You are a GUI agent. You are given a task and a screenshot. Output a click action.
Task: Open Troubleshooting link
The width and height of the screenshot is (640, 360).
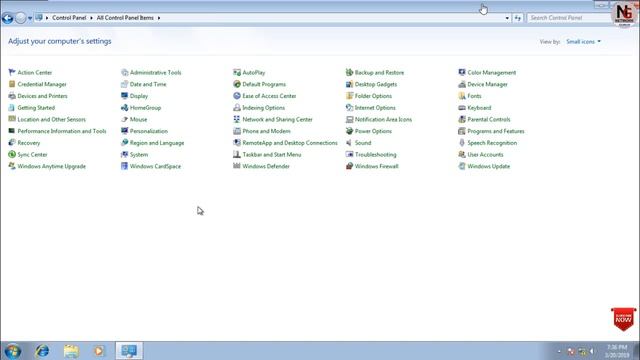[375, 154]
